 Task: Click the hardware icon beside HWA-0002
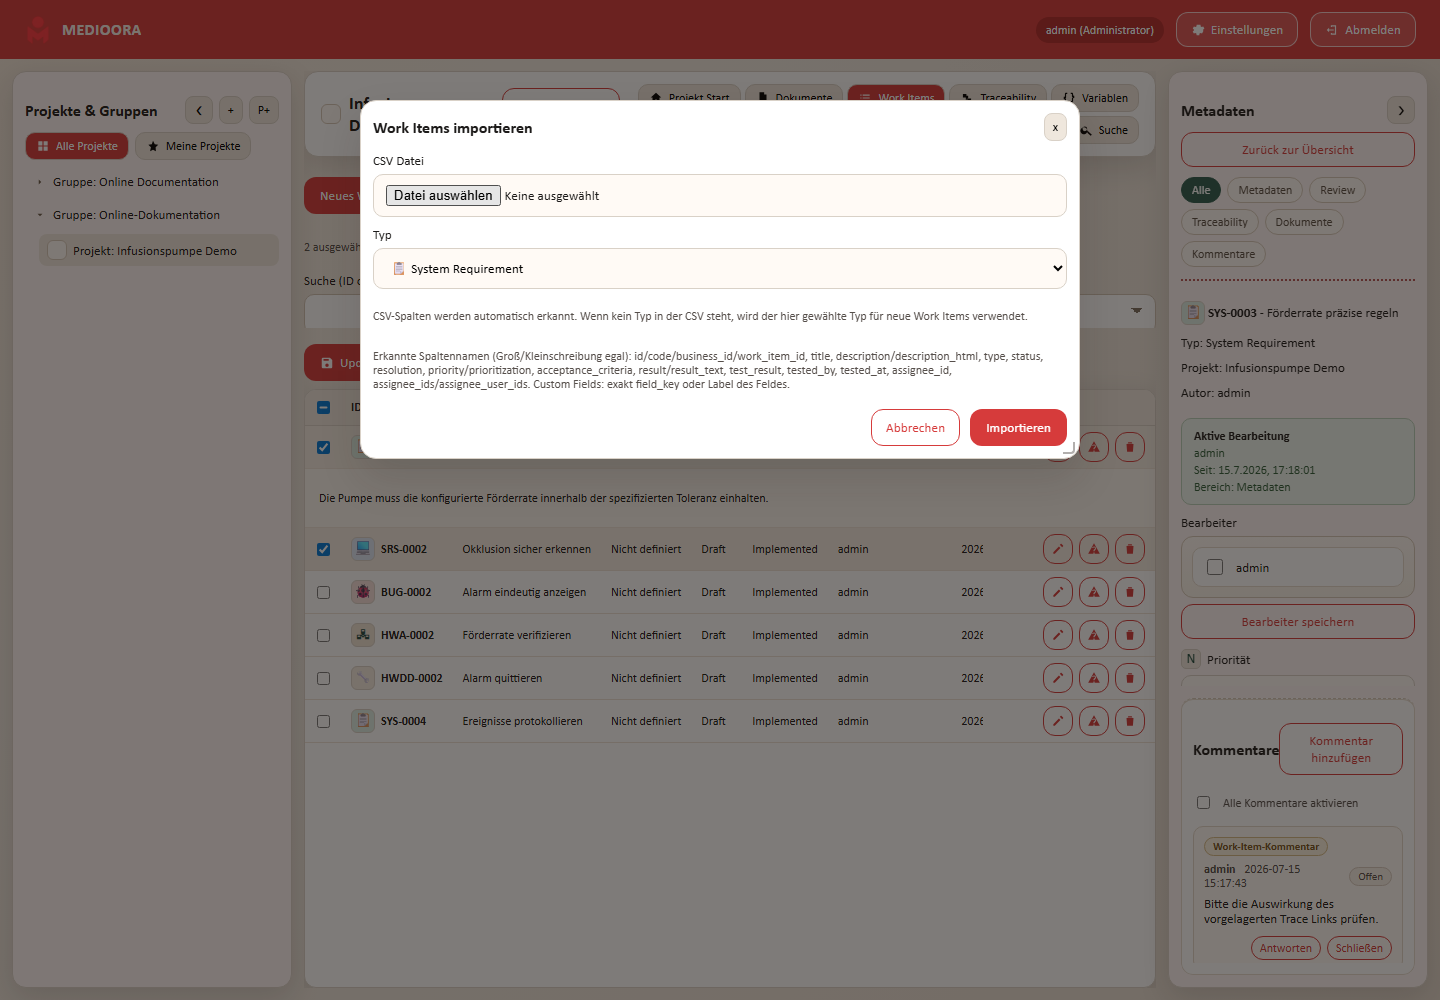(x=363, y=635)
